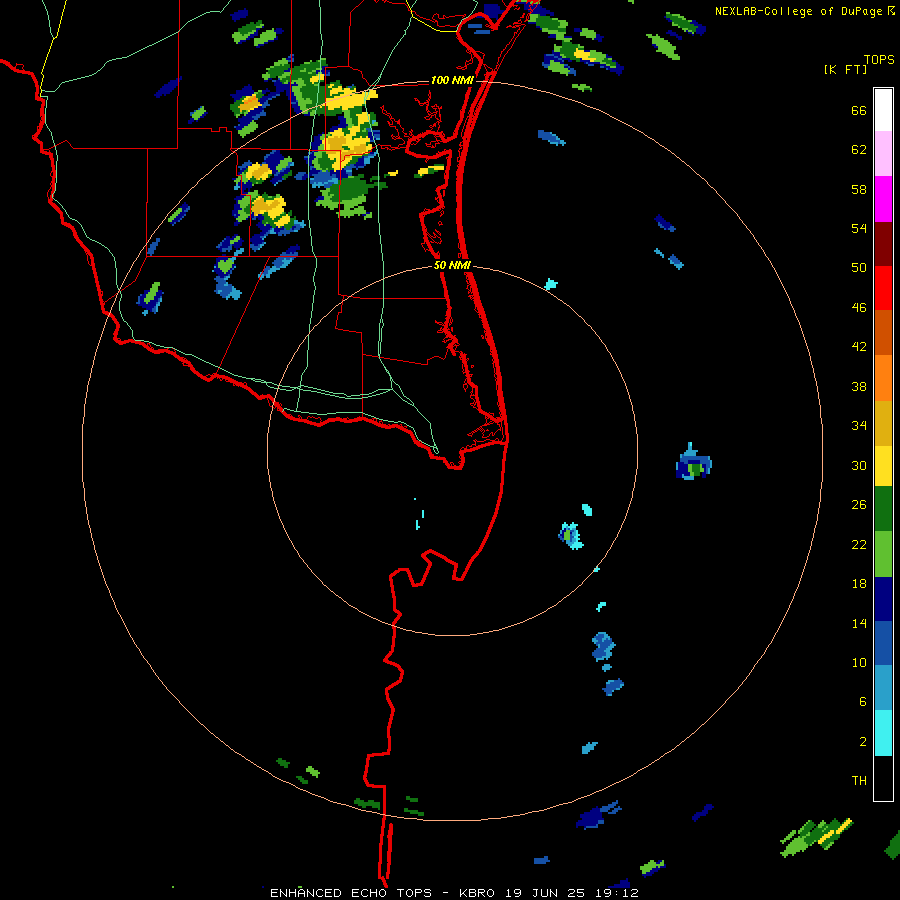Pick the cyan legend swatch

coord(883,733)
